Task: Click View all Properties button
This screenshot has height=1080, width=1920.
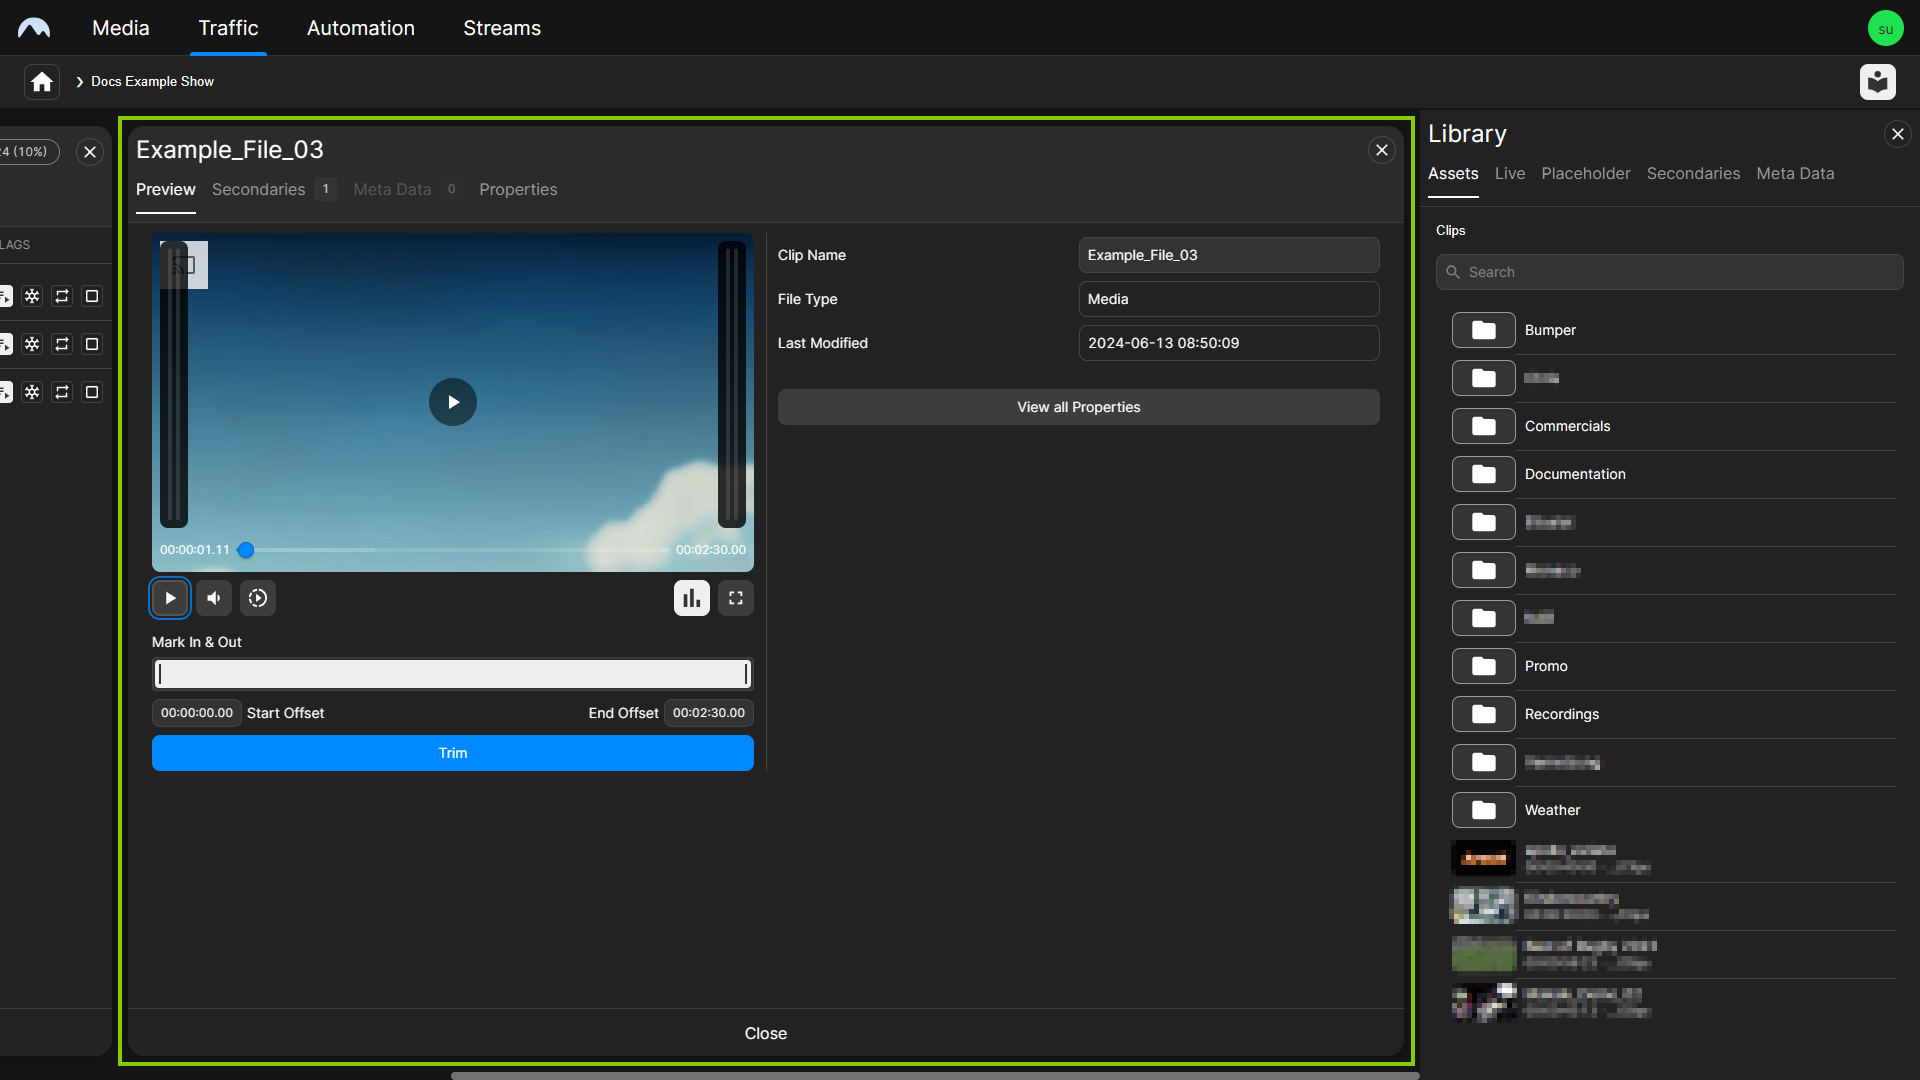Action: (x=1078, y=407)
